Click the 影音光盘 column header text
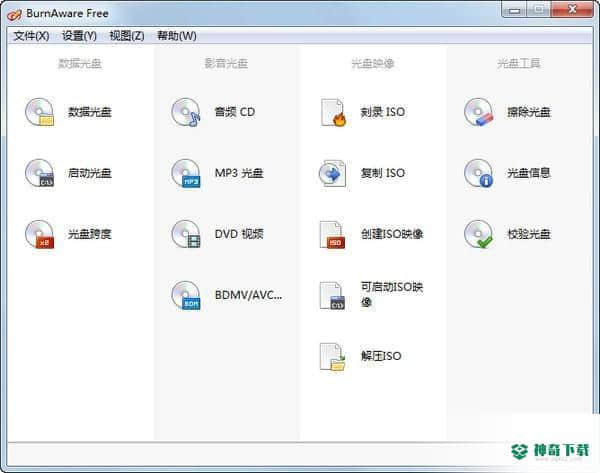 [226, 63]
